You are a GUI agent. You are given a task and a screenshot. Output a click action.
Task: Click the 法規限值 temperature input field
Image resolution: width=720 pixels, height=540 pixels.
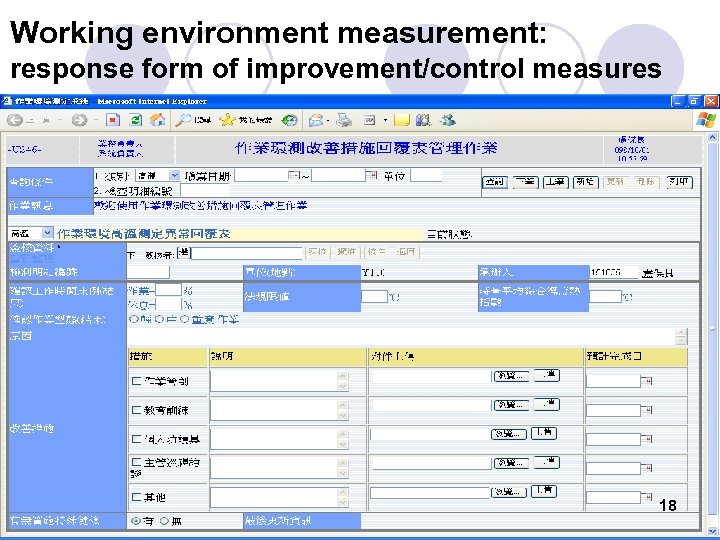(374, 297)
